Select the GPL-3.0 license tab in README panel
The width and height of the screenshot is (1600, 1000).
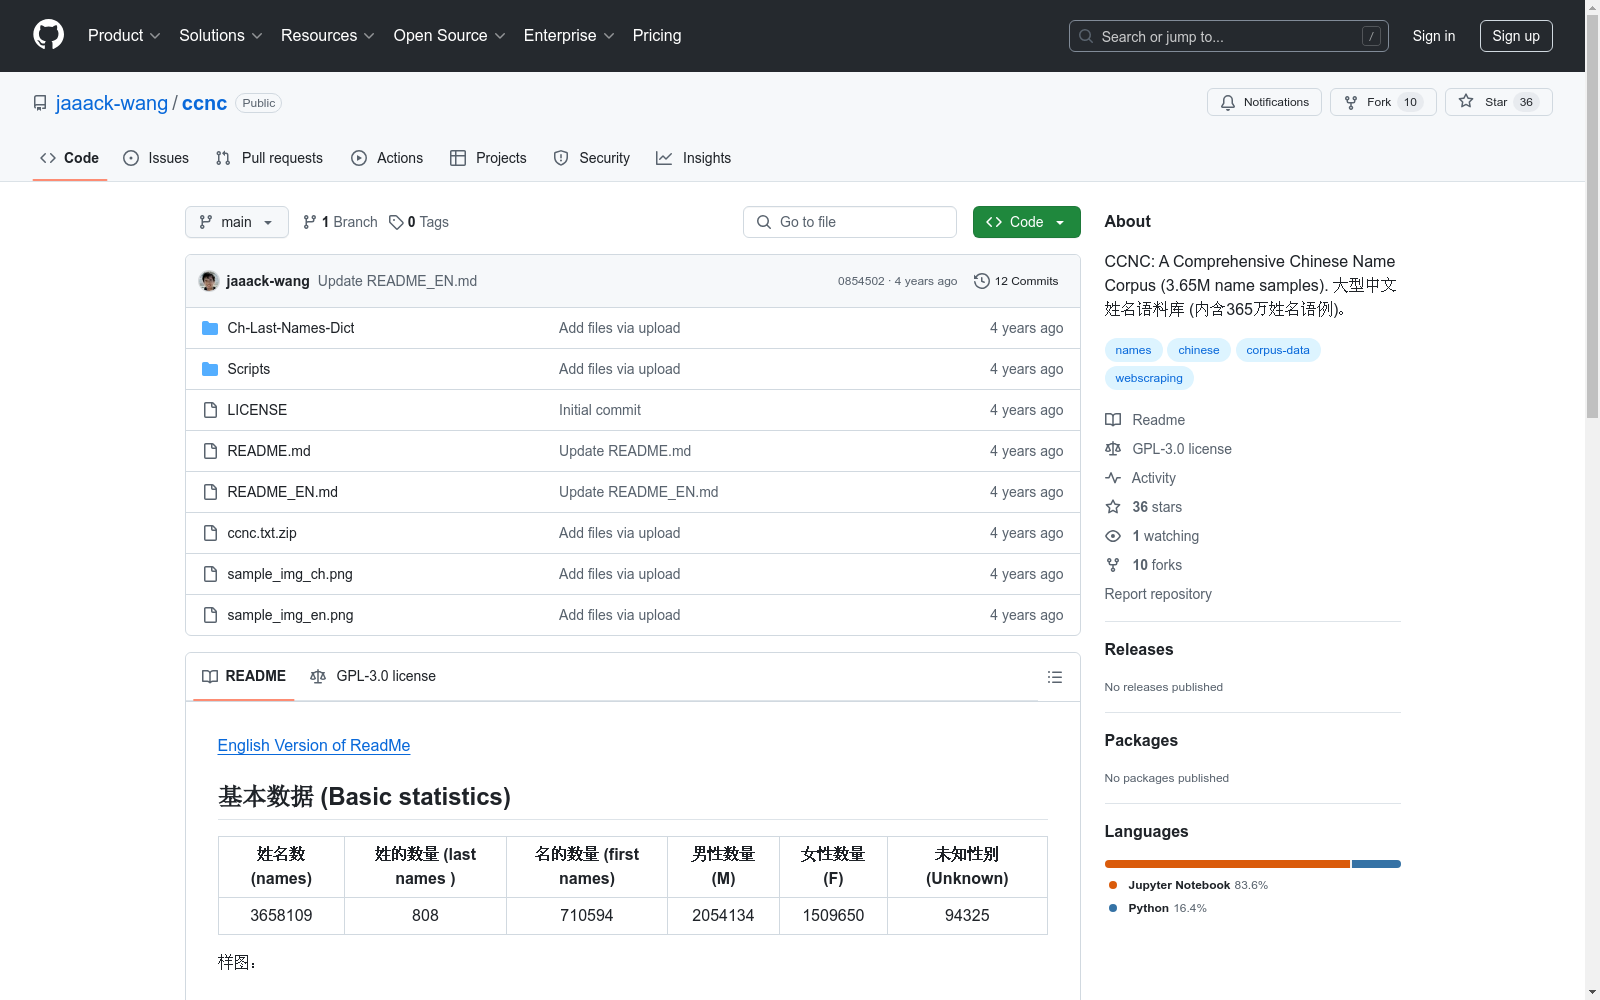(x=373, y=676)
